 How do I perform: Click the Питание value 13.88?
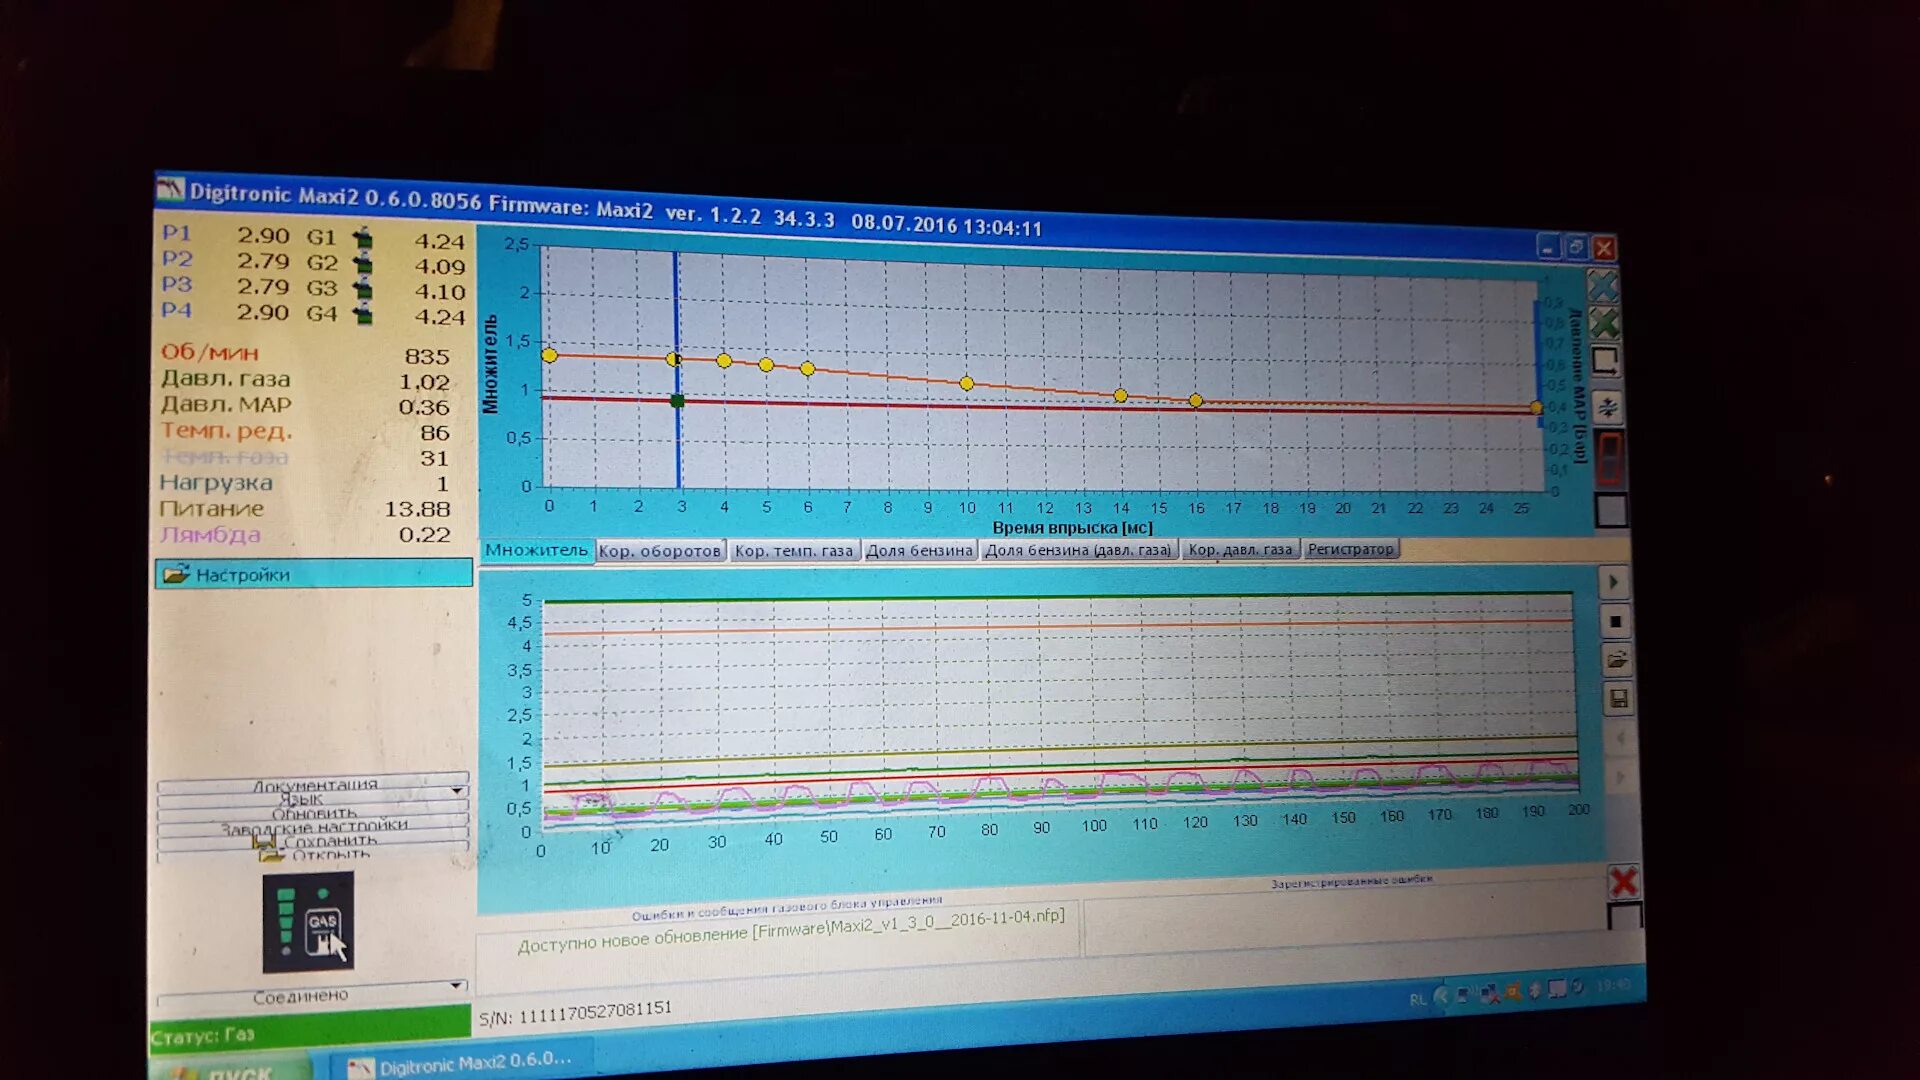(417, 509)
